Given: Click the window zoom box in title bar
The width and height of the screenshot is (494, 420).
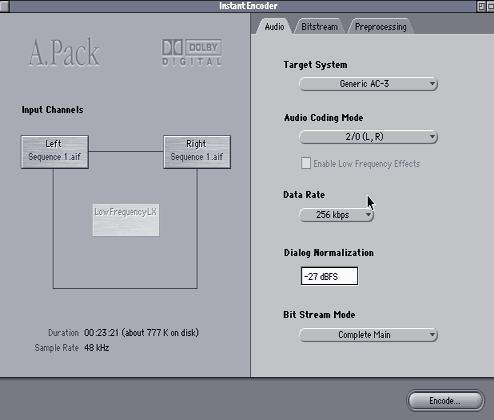Looking at the screenshot, I should click(481, 6).
